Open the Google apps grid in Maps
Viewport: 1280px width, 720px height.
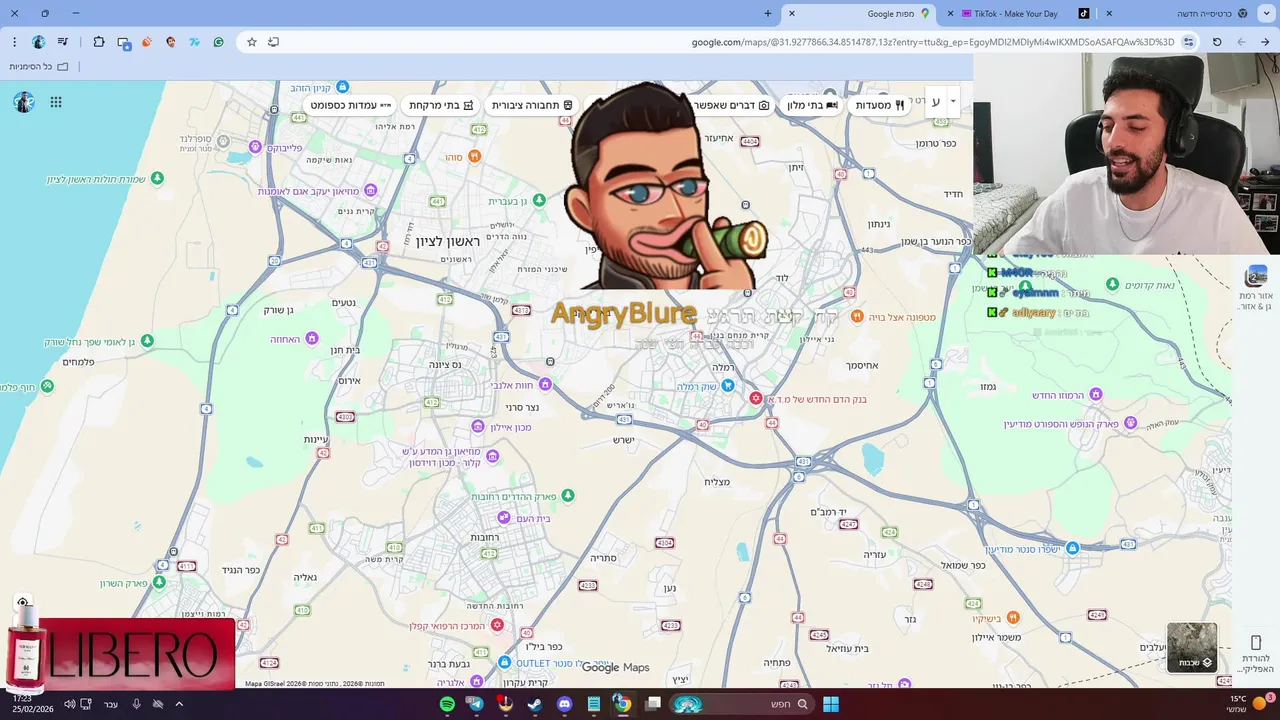[56, 102]
